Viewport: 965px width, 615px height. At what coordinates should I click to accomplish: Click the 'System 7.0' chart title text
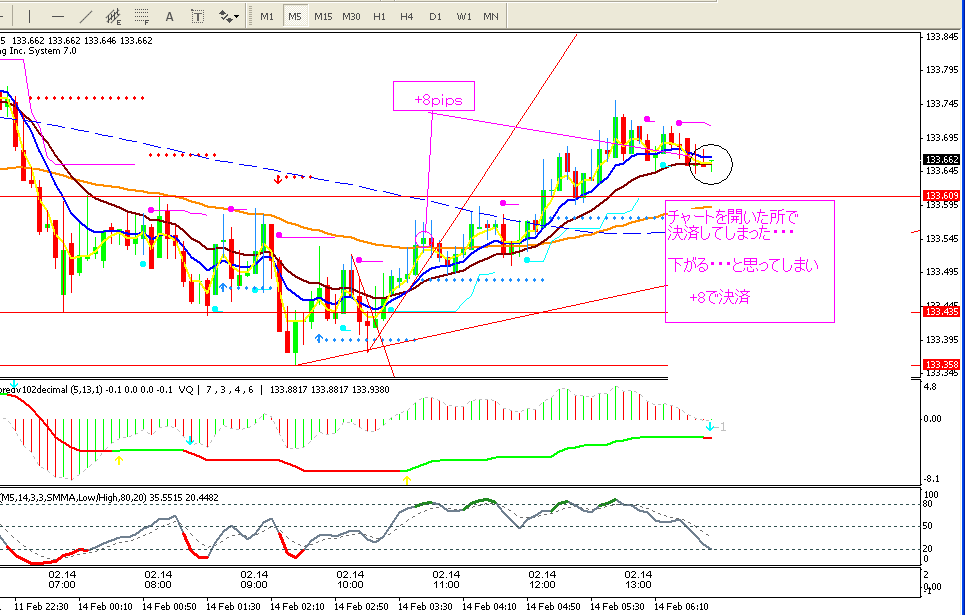52,51
